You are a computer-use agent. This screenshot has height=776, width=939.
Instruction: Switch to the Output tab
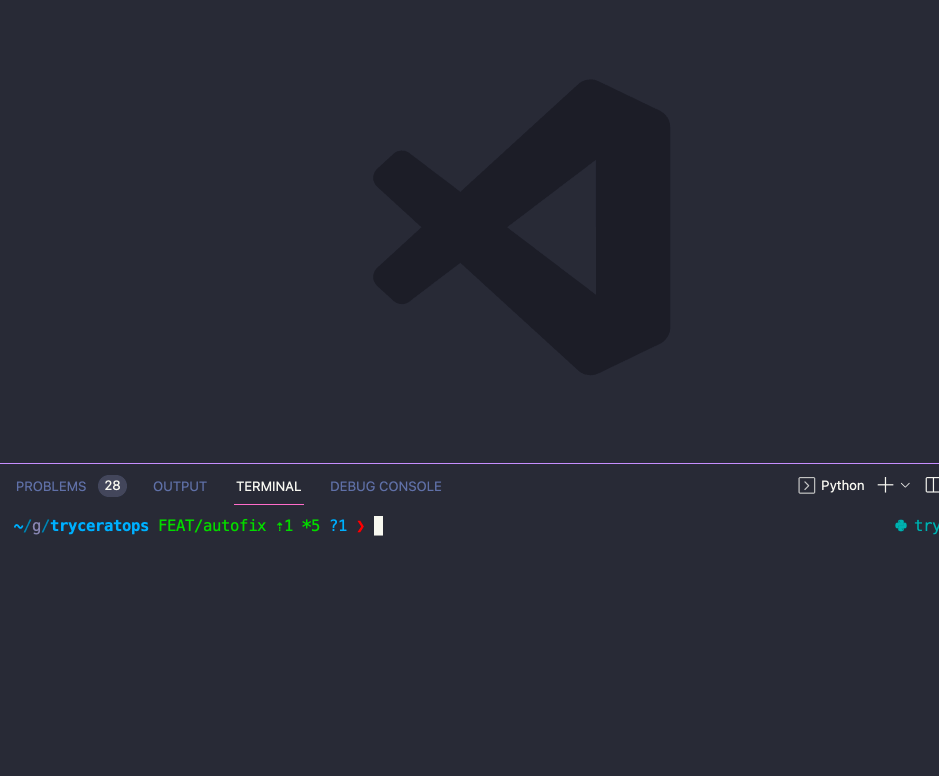[180, 486]
